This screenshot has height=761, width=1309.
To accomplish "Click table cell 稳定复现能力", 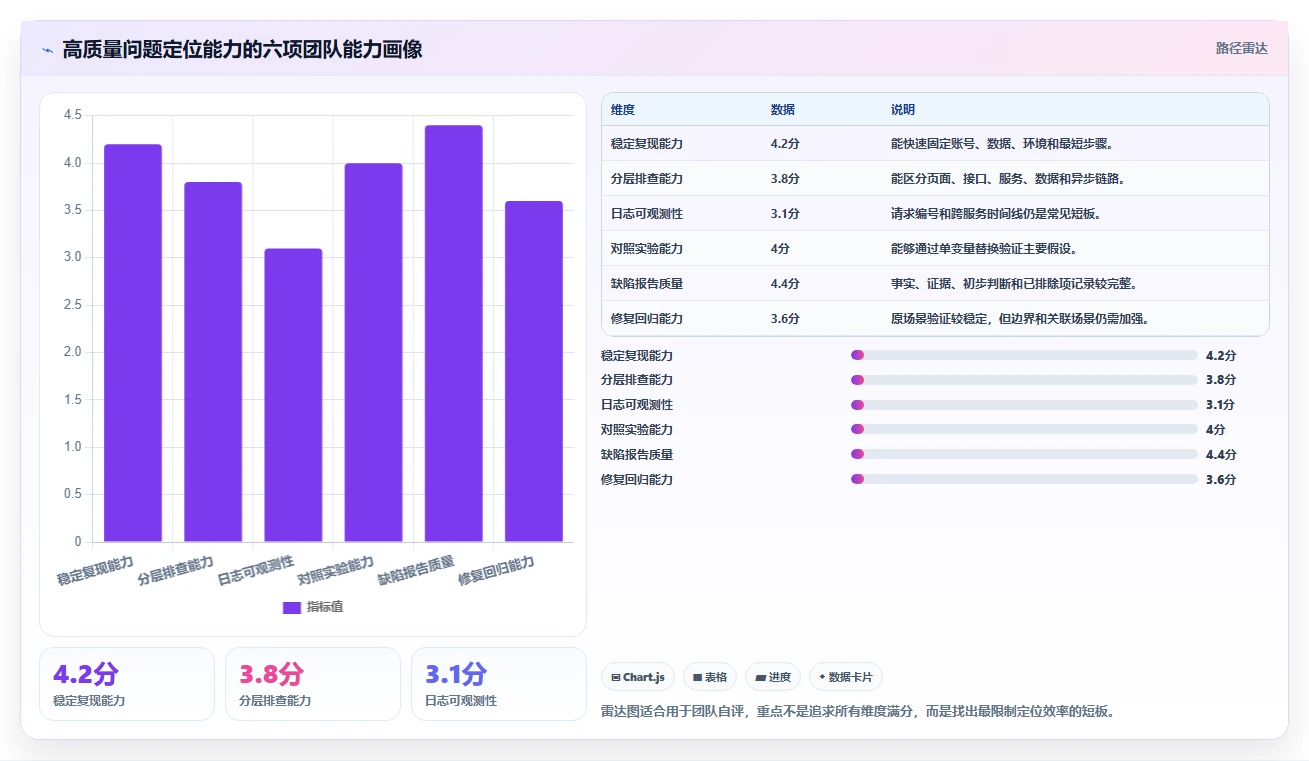I will [x=647, y=144].
